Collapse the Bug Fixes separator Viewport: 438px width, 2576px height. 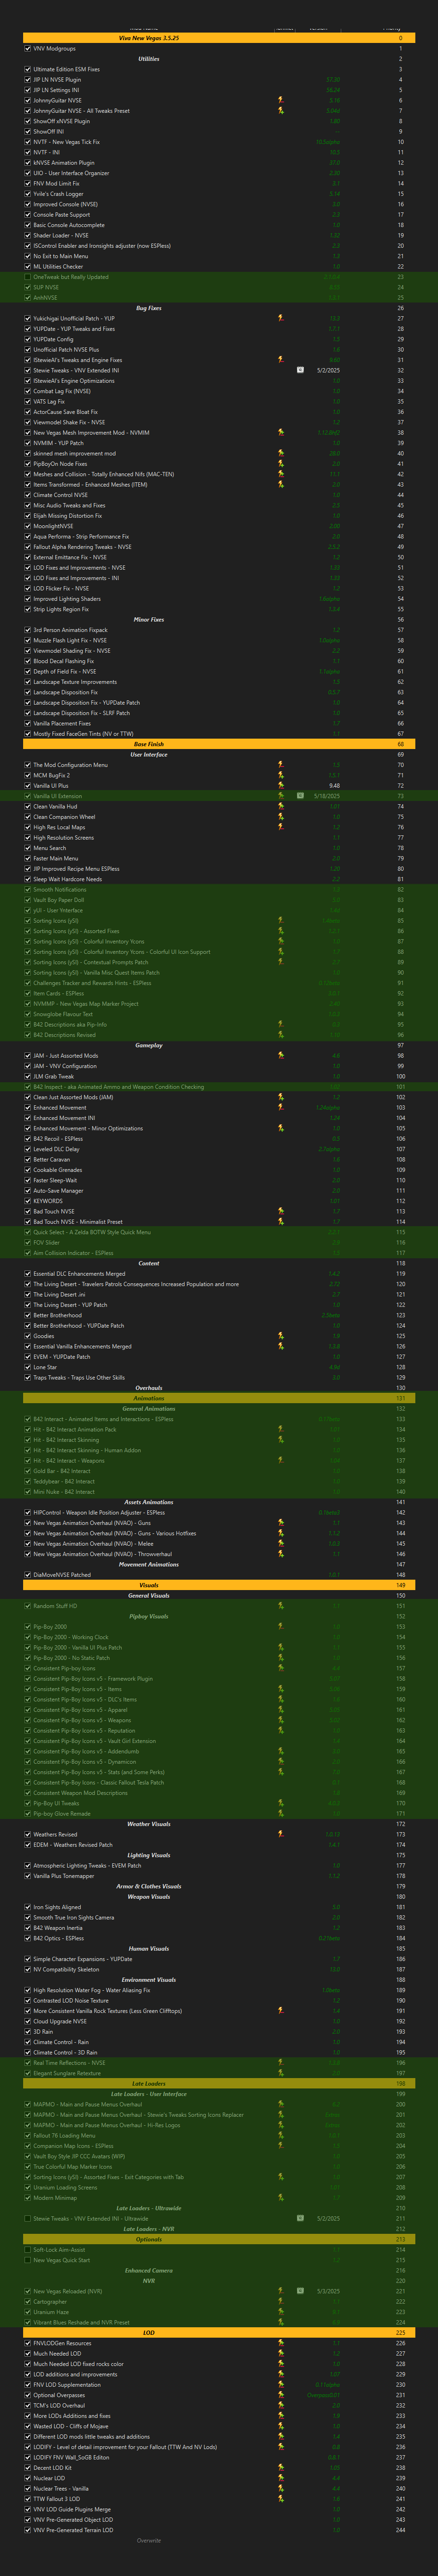click(x=219, y=308)
